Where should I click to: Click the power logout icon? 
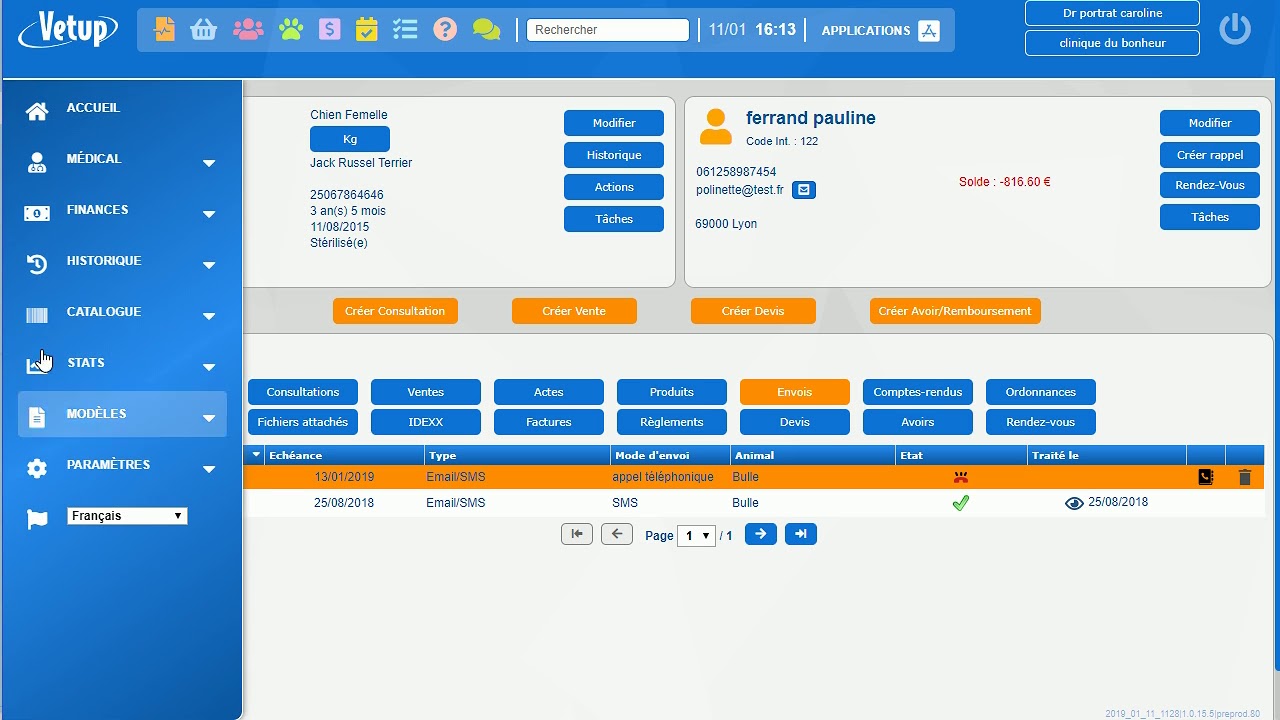tap(1235, 29)
